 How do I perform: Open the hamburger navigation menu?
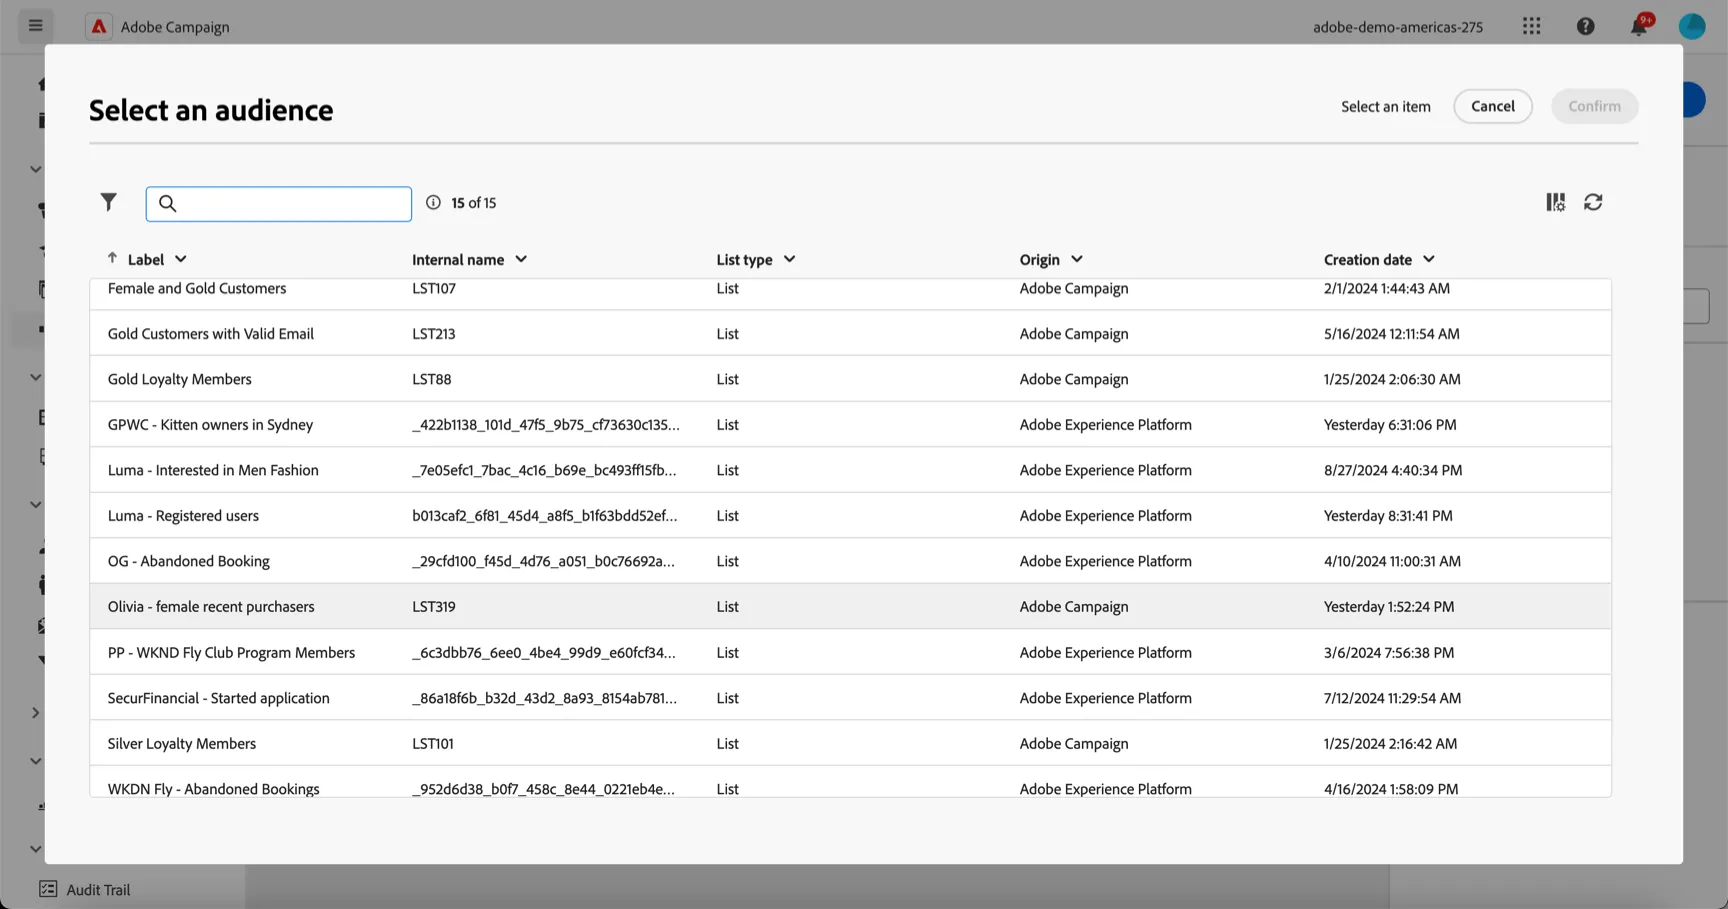click(35, 26)
